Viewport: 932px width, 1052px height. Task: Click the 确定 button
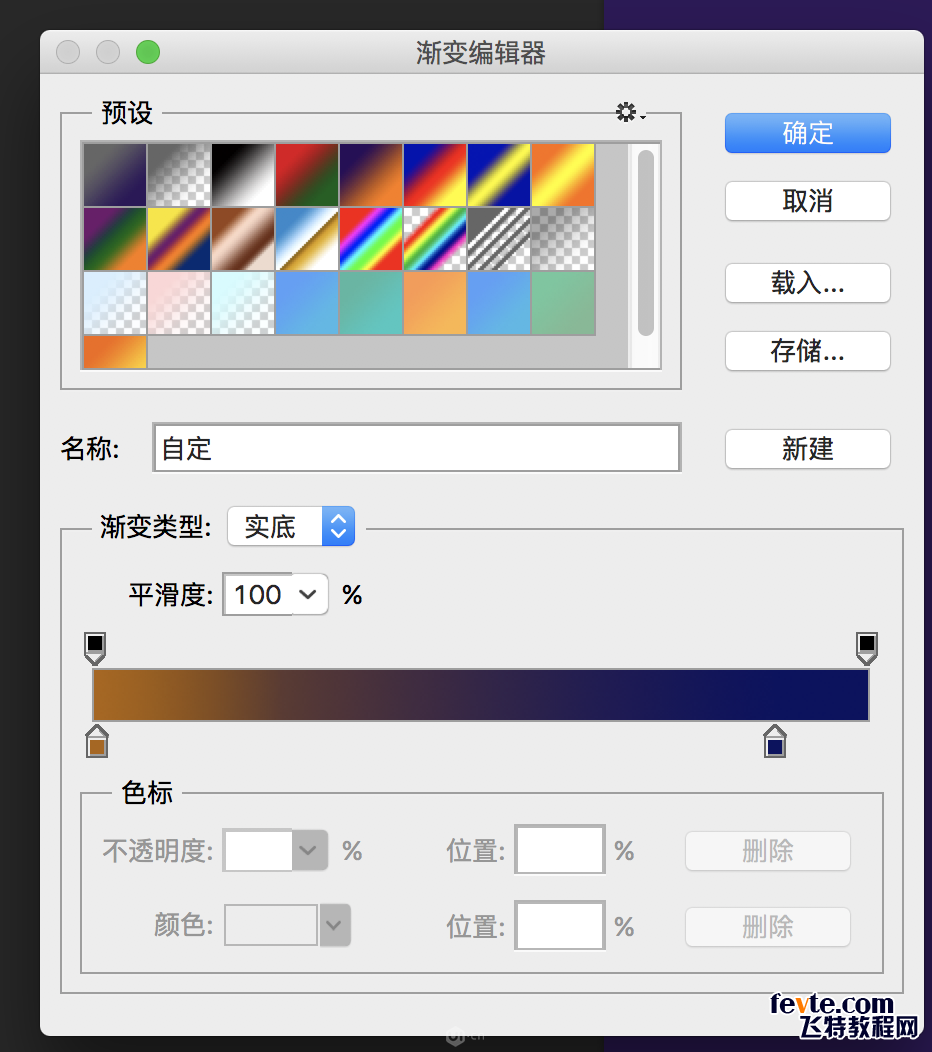(807, 133)
